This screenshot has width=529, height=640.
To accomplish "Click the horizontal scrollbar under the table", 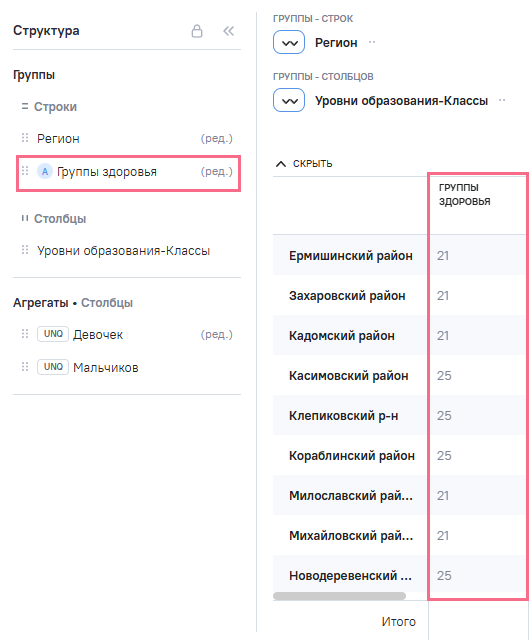I will click(x=339, y=596).
